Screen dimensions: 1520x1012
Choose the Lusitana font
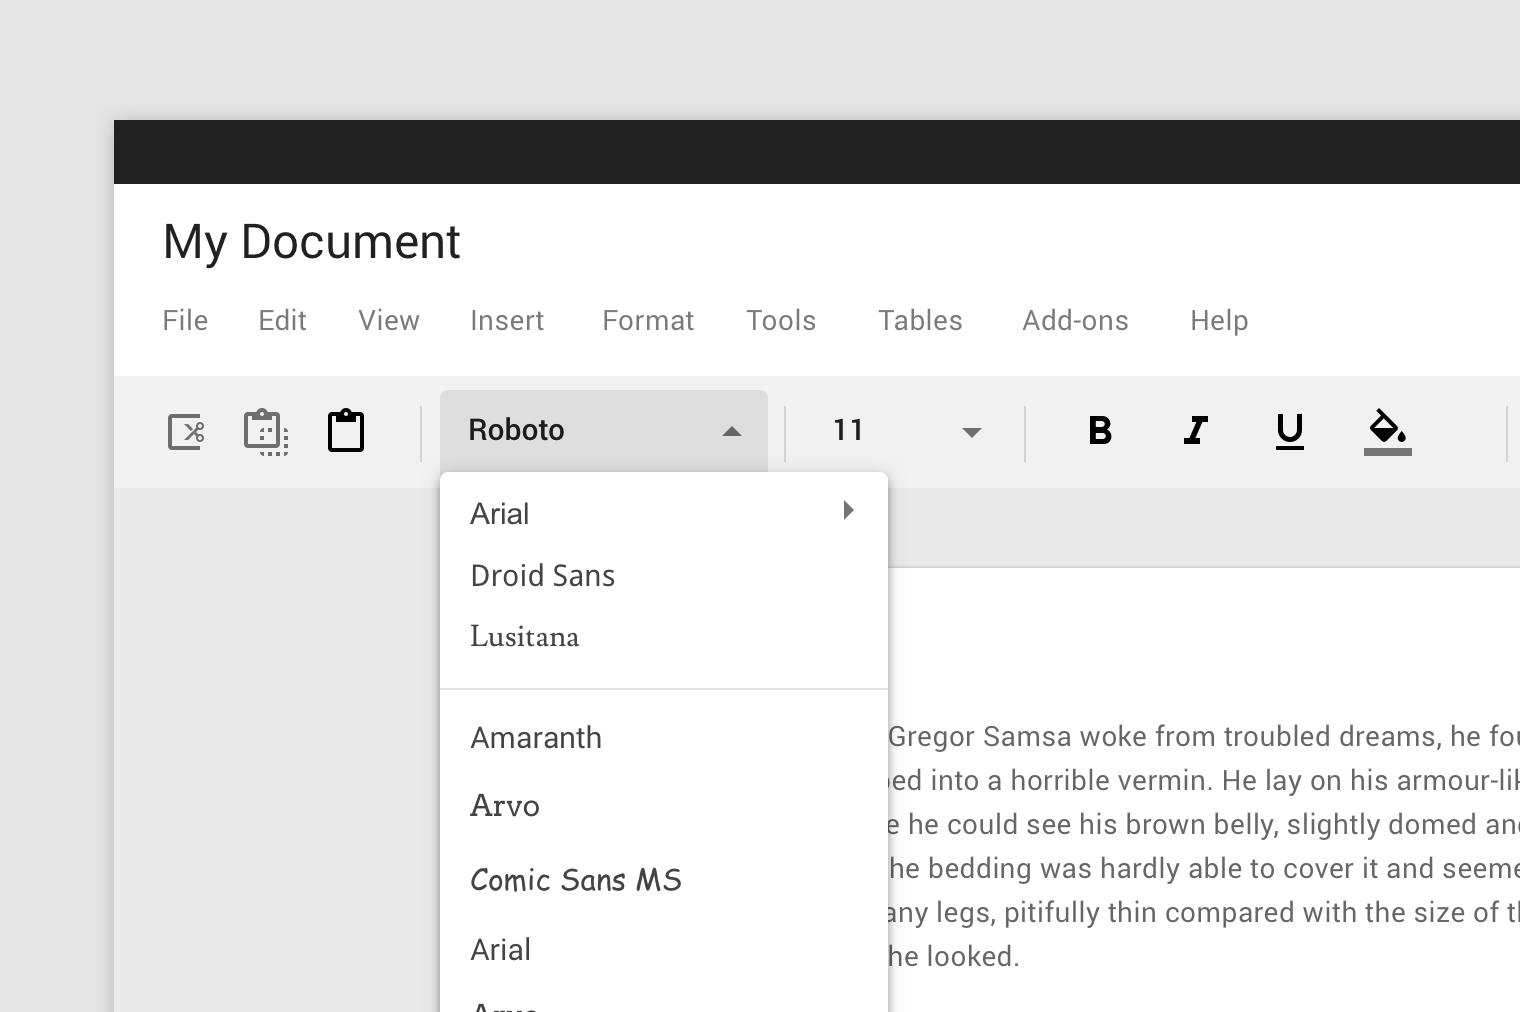click(525, 637)
